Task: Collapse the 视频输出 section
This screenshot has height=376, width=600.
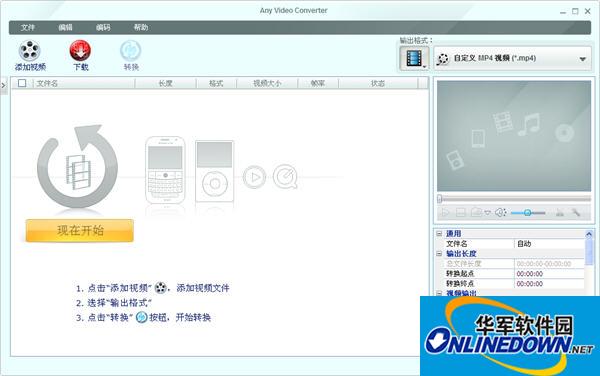Action: (x=439, y=293)
